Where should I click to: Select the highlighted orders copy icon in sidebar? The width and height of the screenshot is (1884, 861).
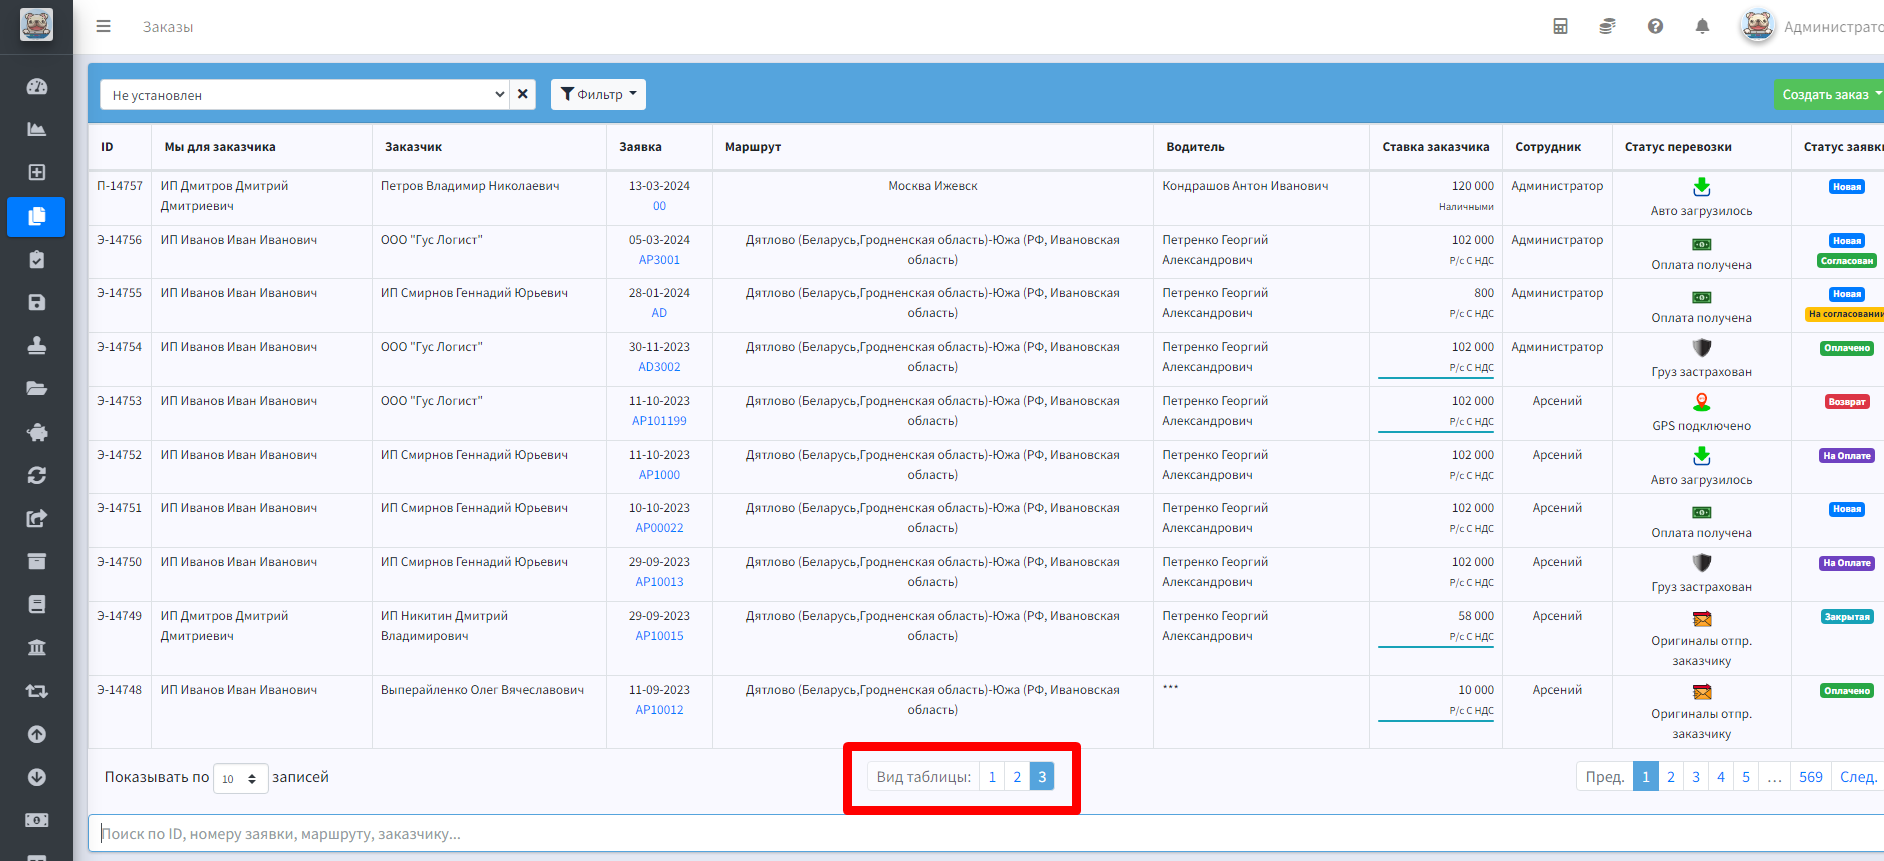click(x=36, y=216)
